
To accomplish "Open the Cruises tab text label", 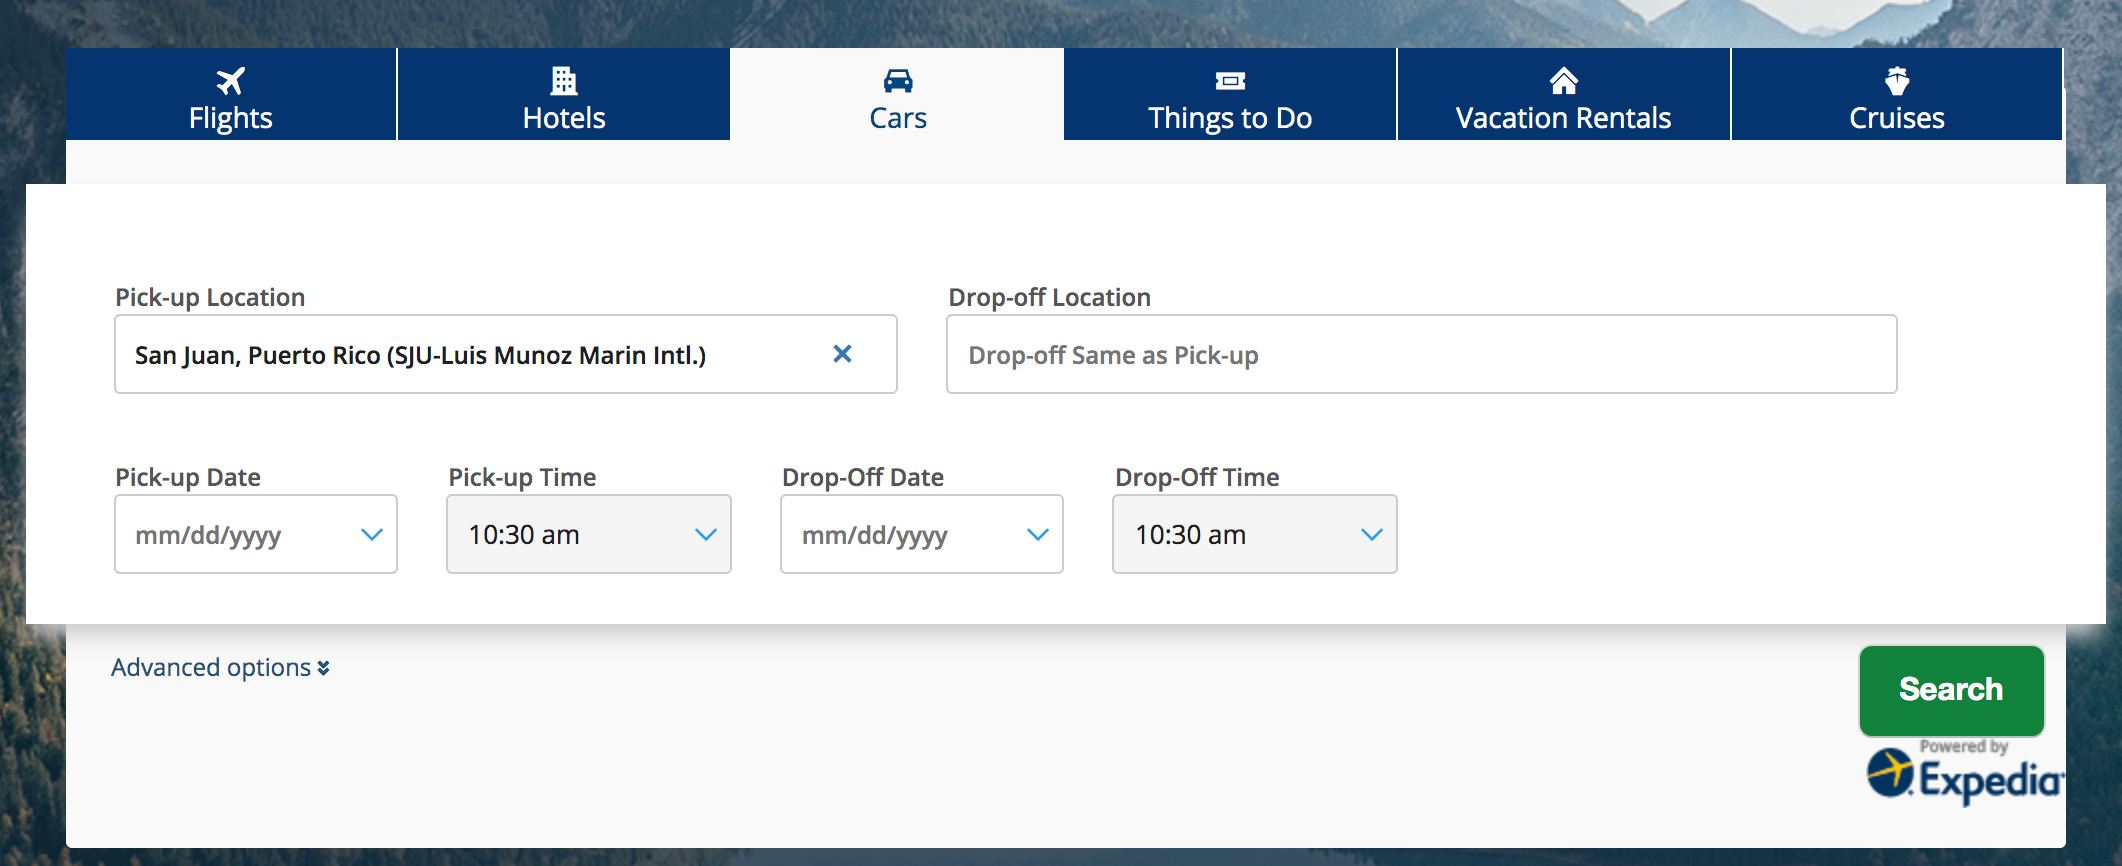I will coord(1896,118).
